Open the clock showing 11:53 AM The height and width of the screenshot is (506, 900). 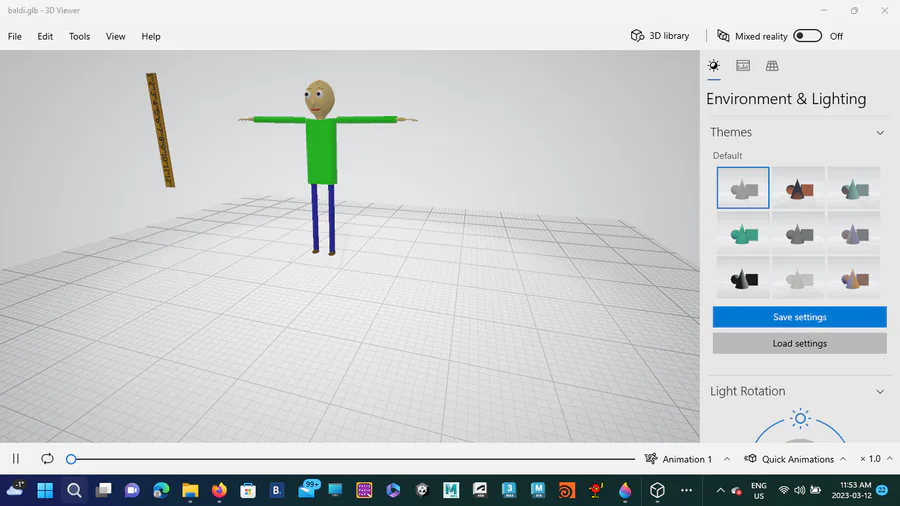click(851, 490)
